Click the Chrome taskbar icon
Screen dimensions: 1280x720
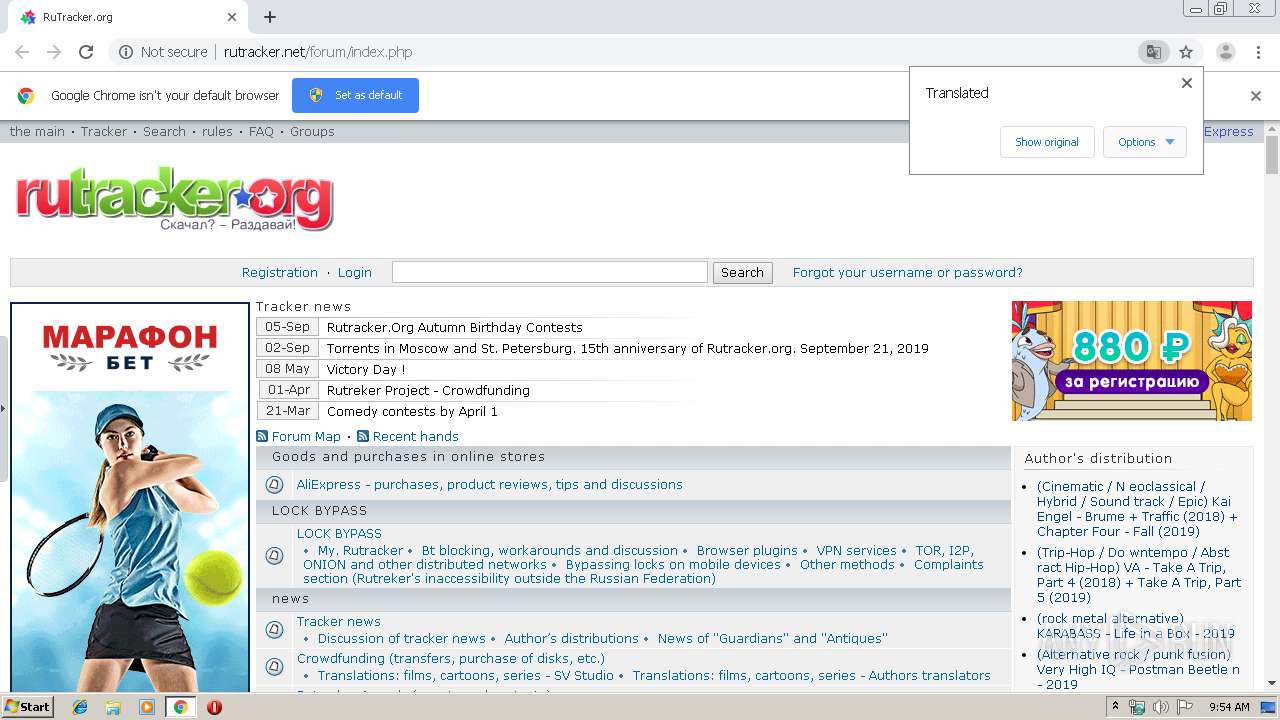180,707
